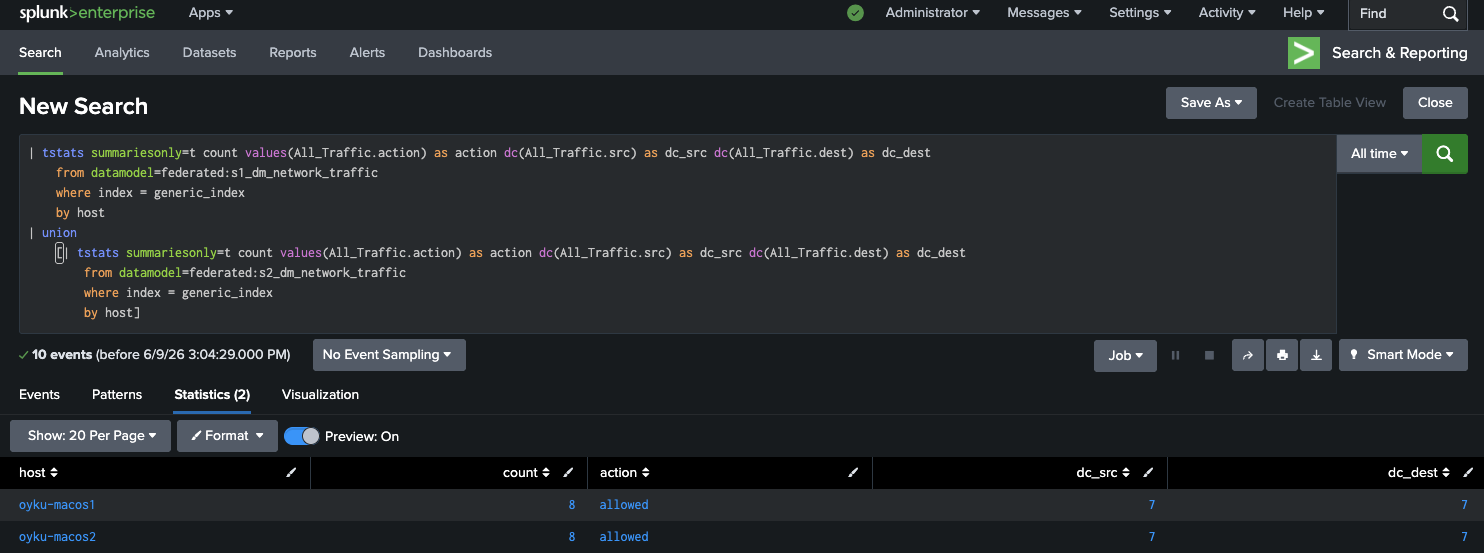This screenshot has height=553, width=1484.
Task: Run search with green magnifier button
Action: click(1445, 154)
